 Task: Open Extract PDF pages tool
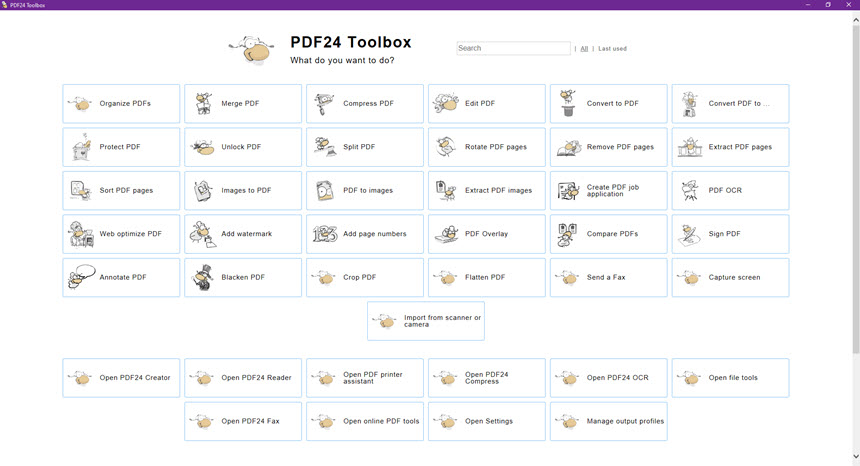coord(730,147)
